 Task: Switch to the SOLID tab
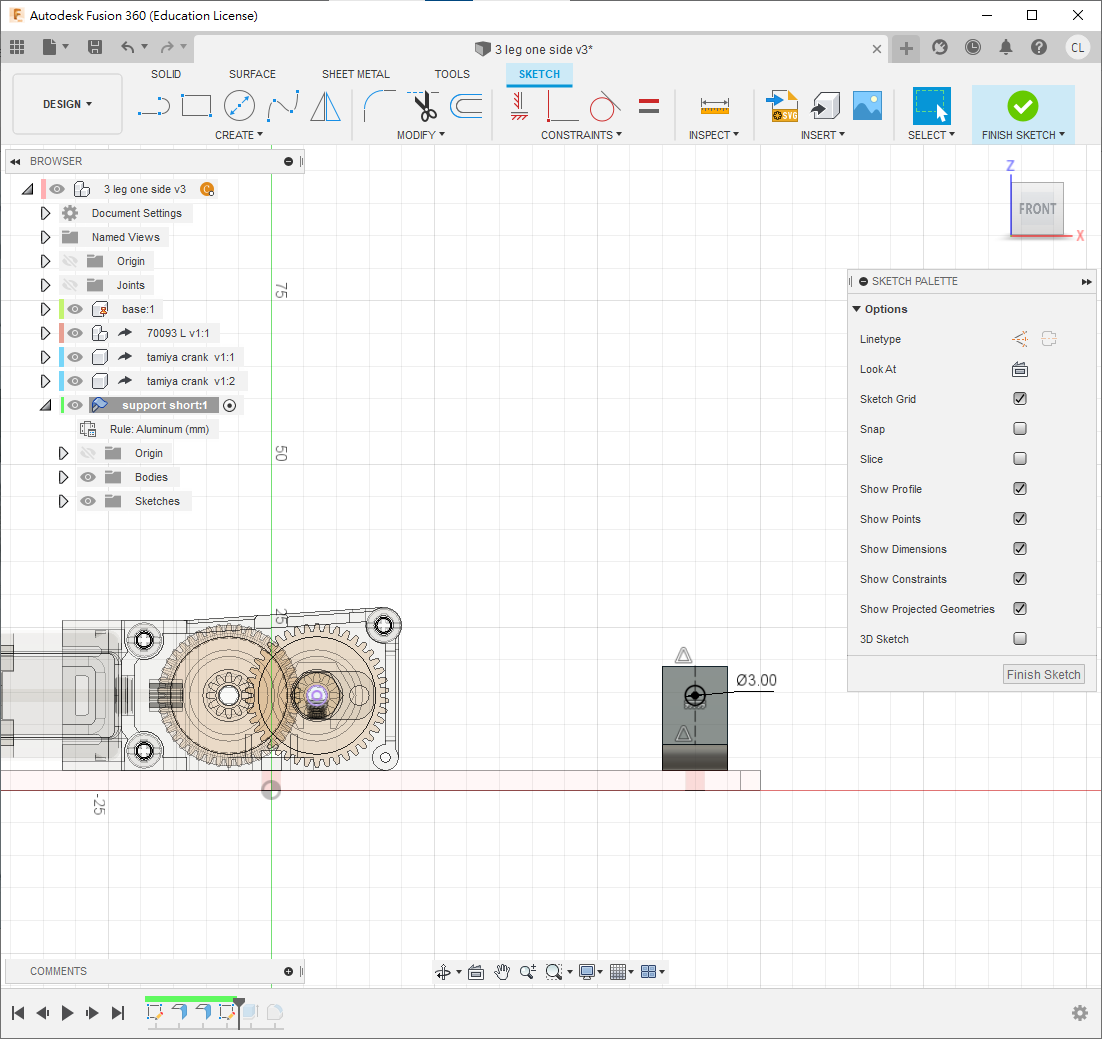point(166,74)
